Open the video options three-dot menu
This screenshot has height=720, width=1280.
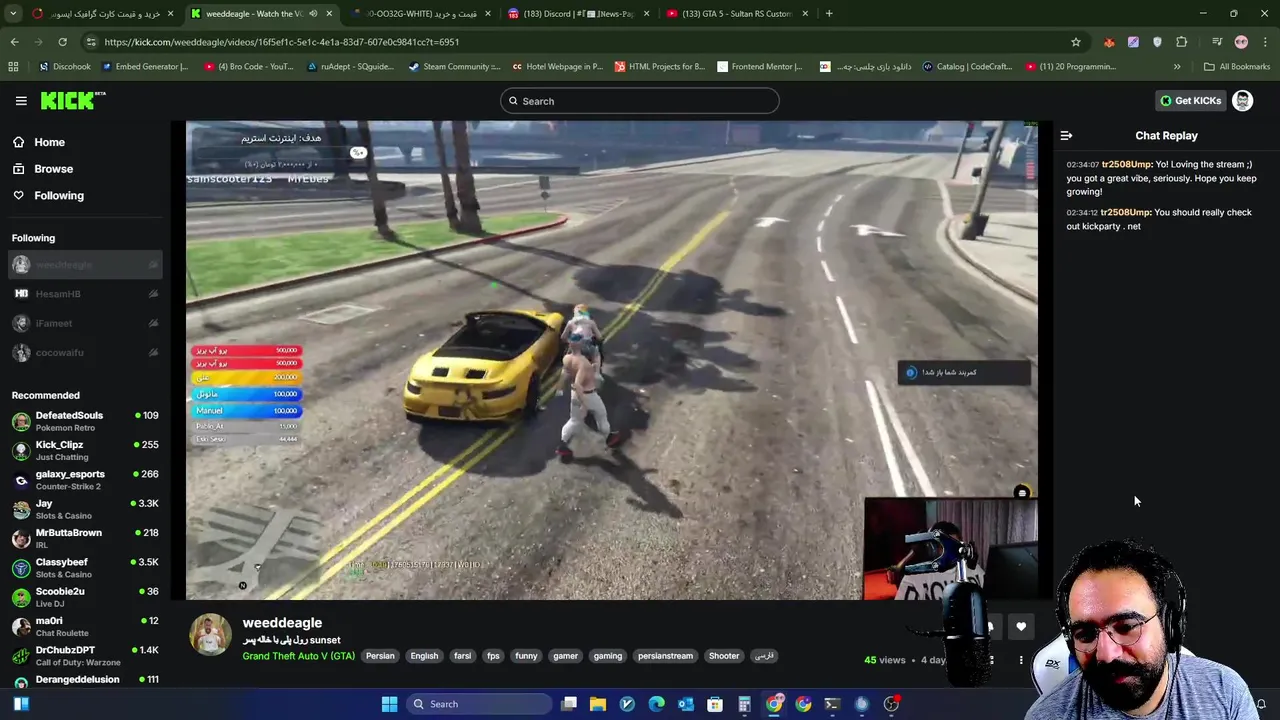pyautogui.click(x=1021, y=660)
